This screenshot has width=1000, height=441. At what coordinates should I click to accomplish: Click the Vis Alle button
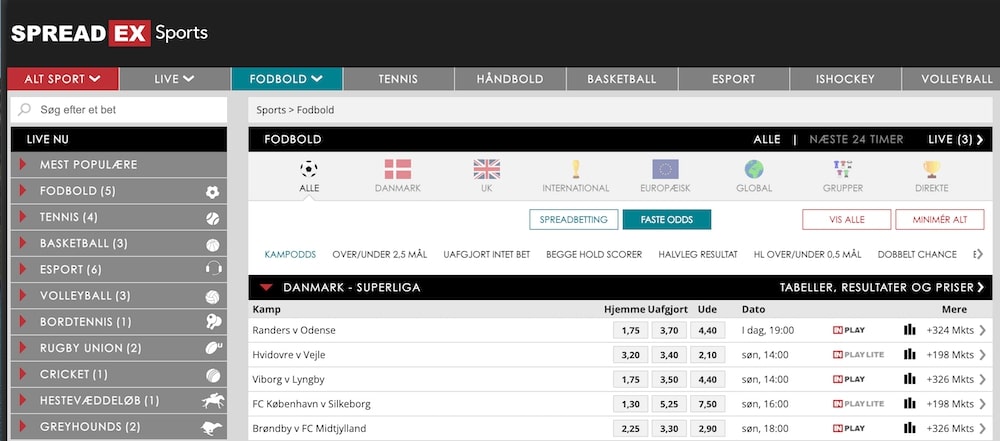(x=846, y=220)
